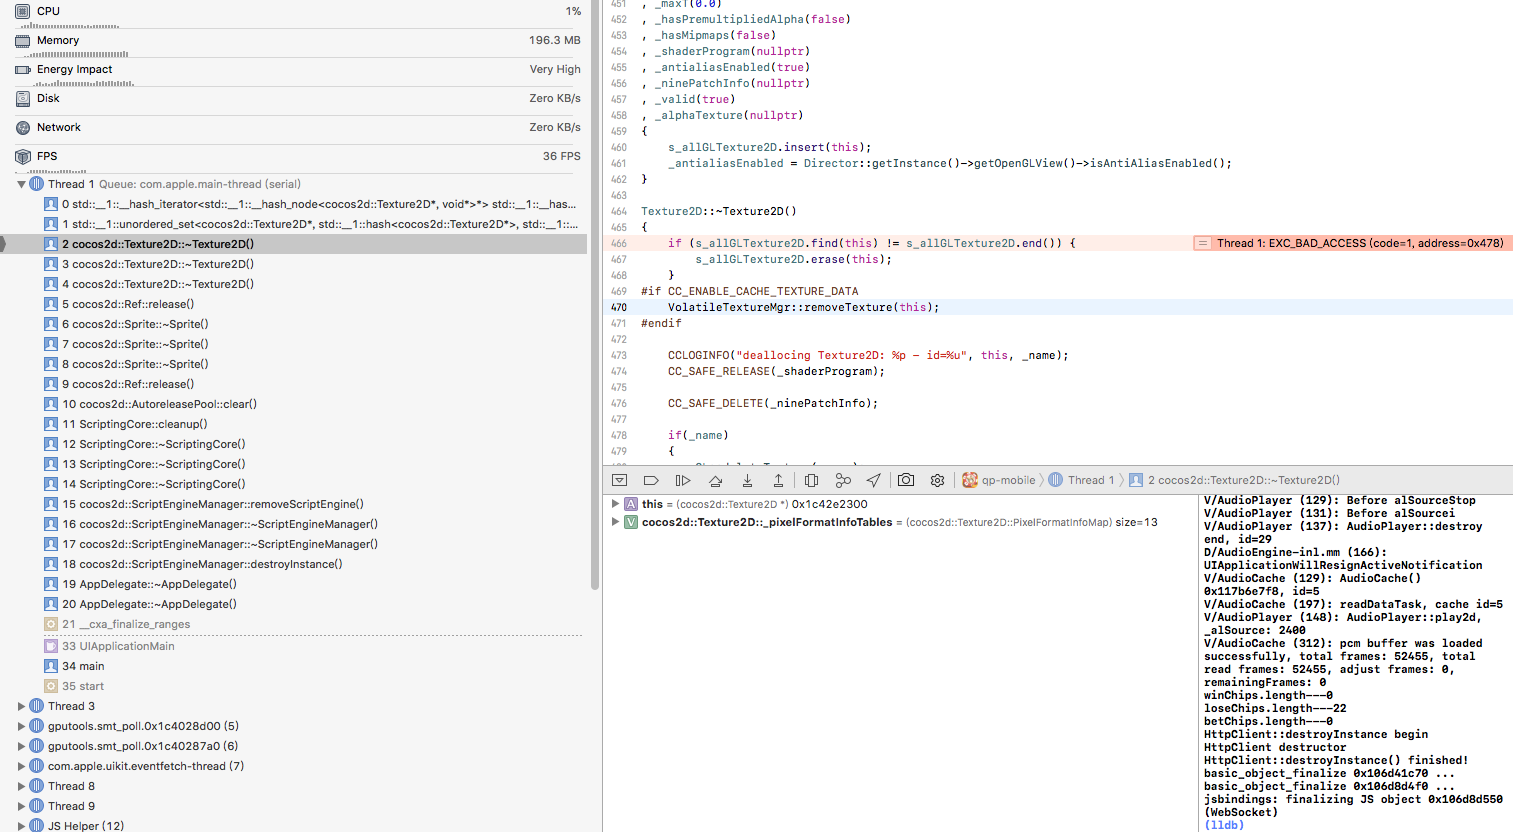The height and width of the screenshot is (832, 1513).
Task: Click the Step Out icon
Action: click(778, 480)
